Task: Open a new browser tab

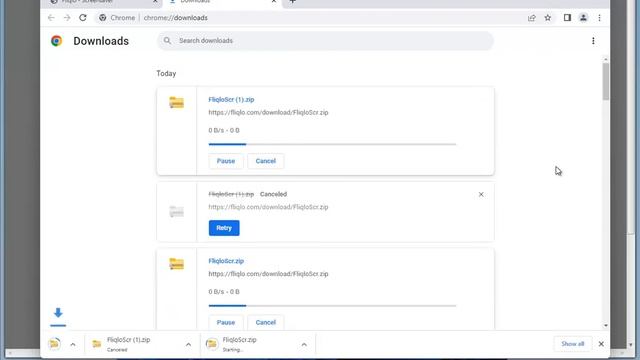Action: click(x=292, y=2)
